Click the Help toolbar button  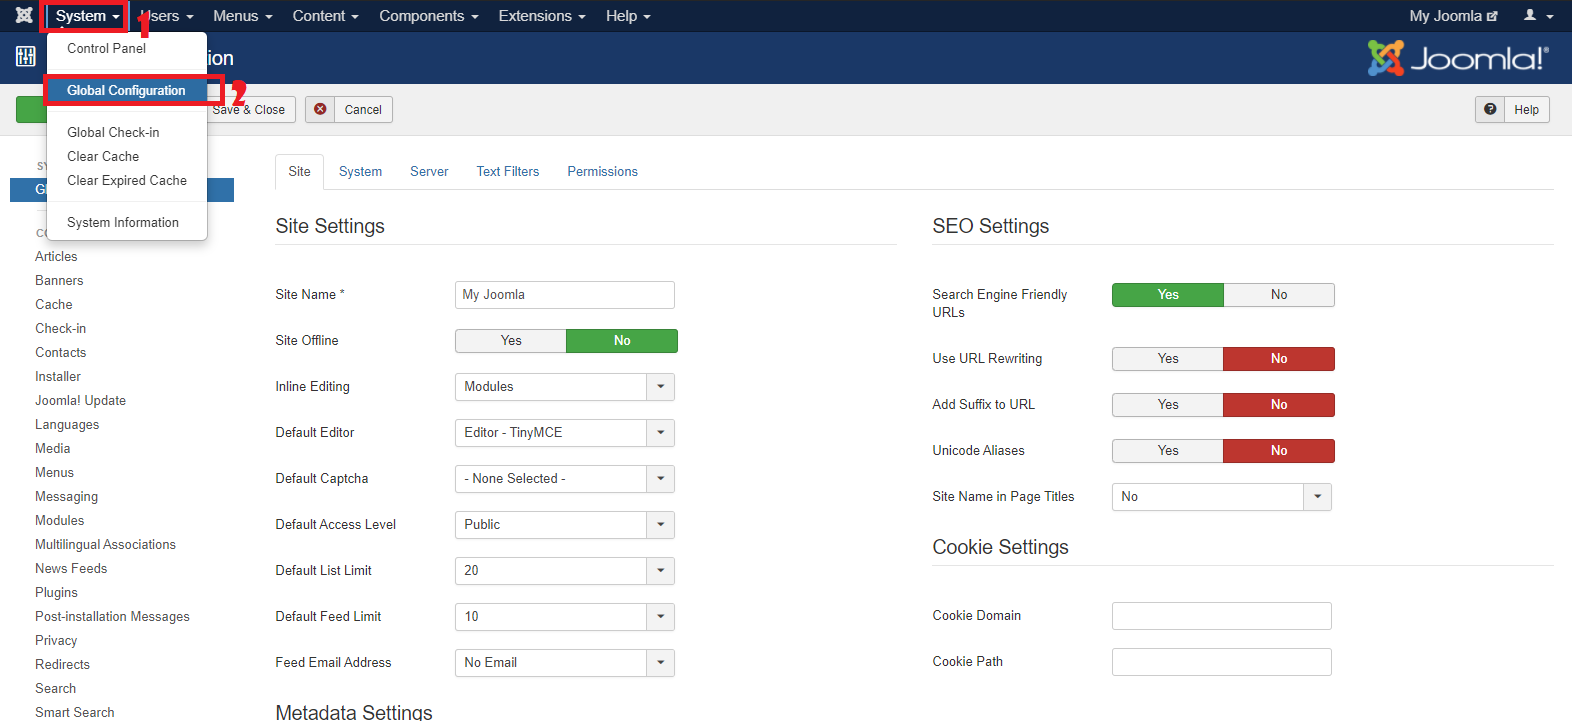1512,110
